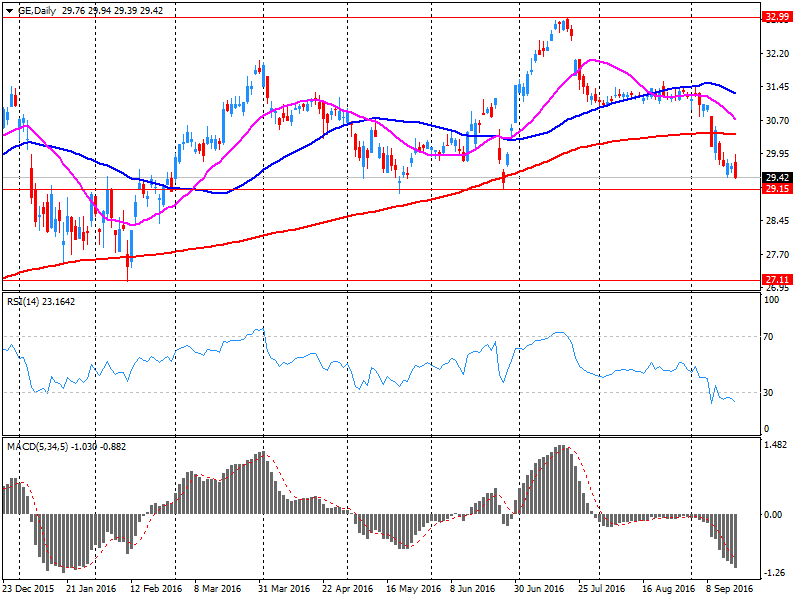Click the 8 Jun 2016 date label
The height and width of the screenshot is (600, 800).
tap(472, 588)
